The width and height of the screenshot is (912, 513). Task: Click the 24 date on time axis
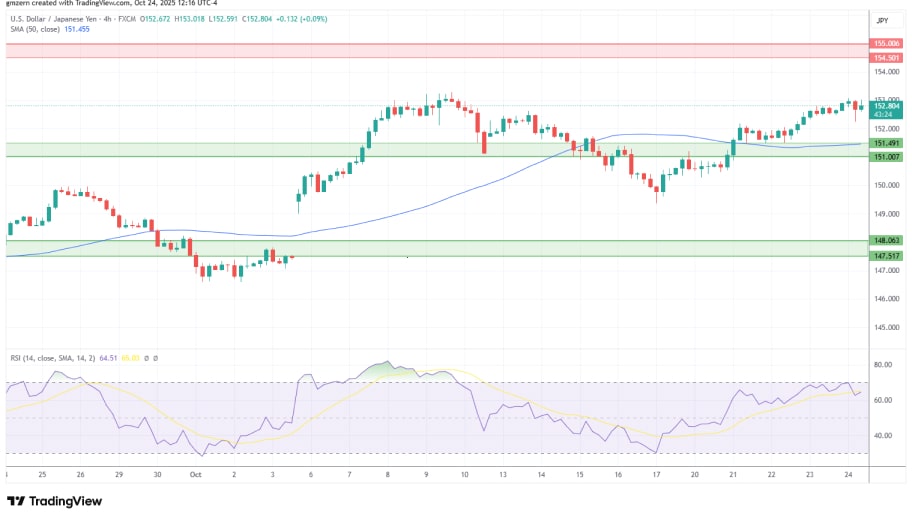point(845,476)
